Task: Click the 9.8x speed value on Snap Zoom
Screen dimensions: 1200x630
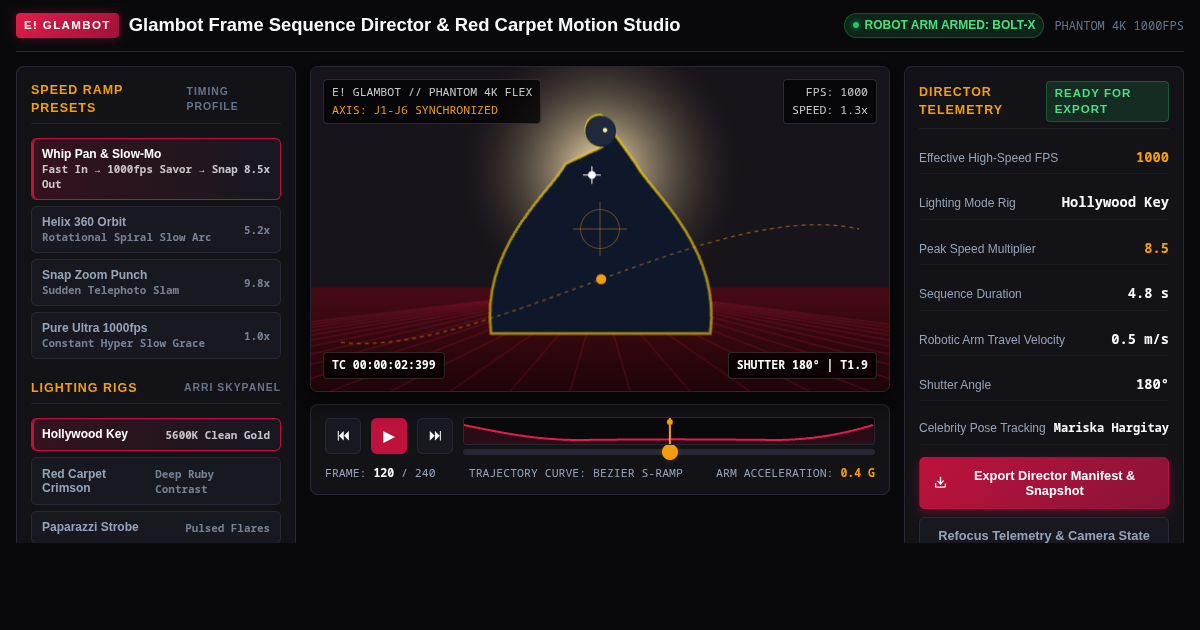Action: coord(257,283)
